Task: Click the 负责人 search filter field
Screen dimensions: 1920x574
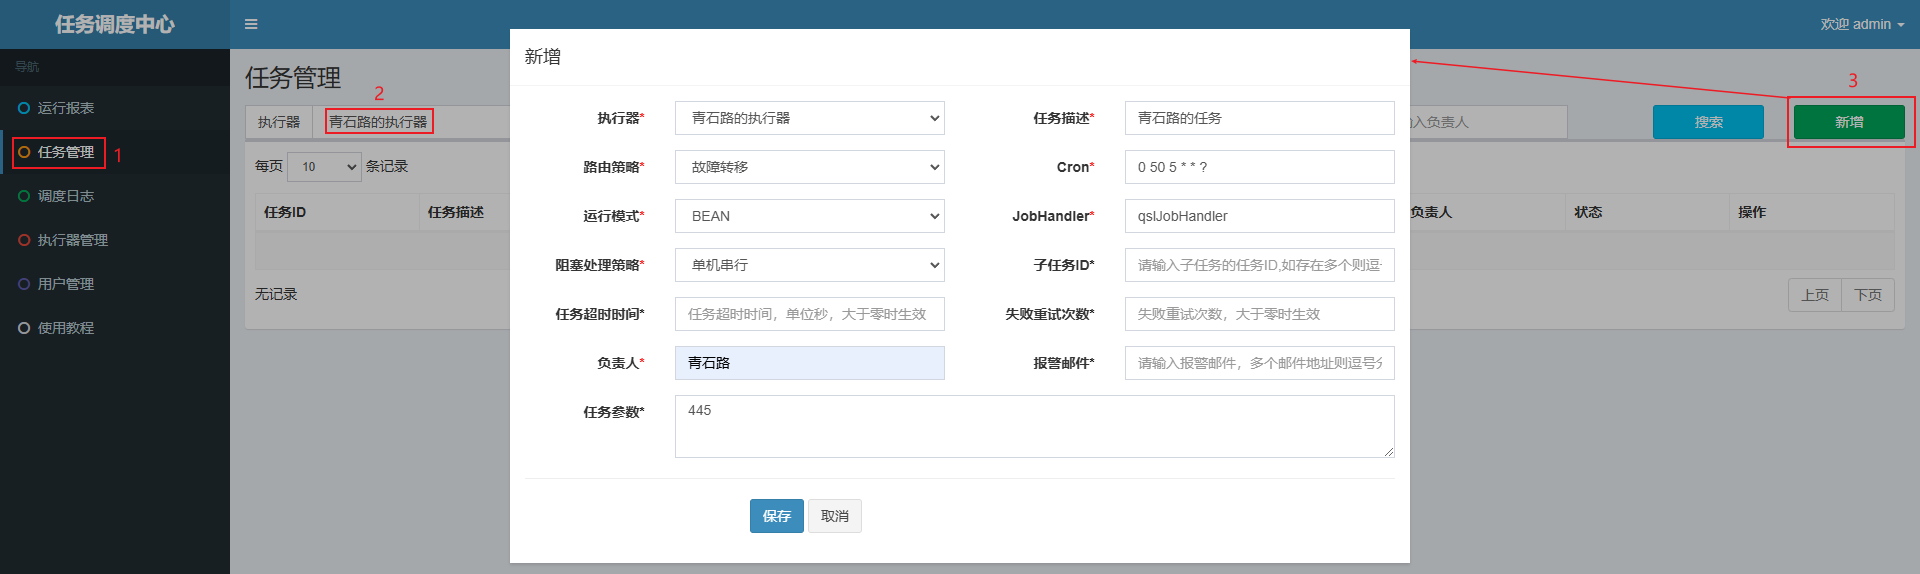Action: [x=1488, y=122]
